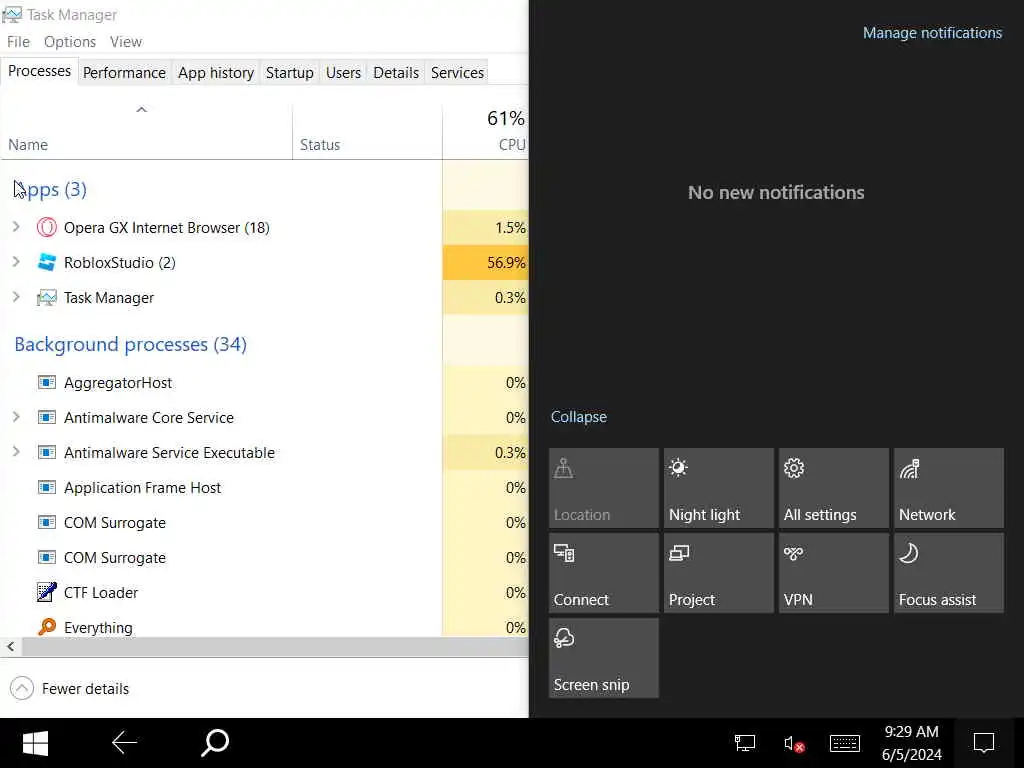1024x768 pixels.
Task: Click the Task Manager process row icon
Action: 46,298
